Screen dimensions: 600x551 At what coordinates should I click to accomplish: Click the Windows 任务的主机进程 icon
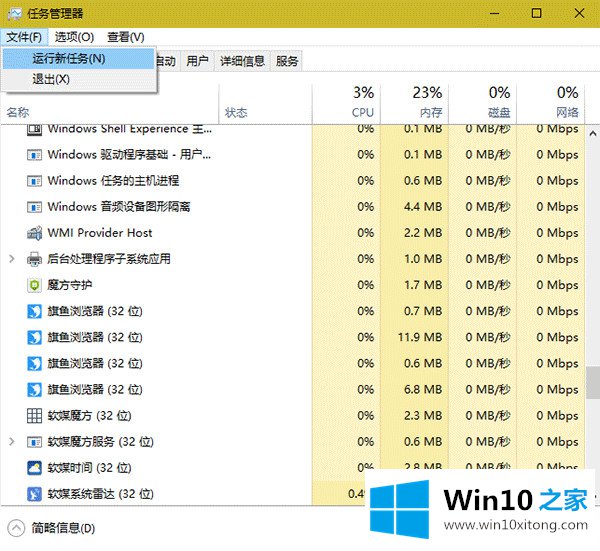coord(34,181)
